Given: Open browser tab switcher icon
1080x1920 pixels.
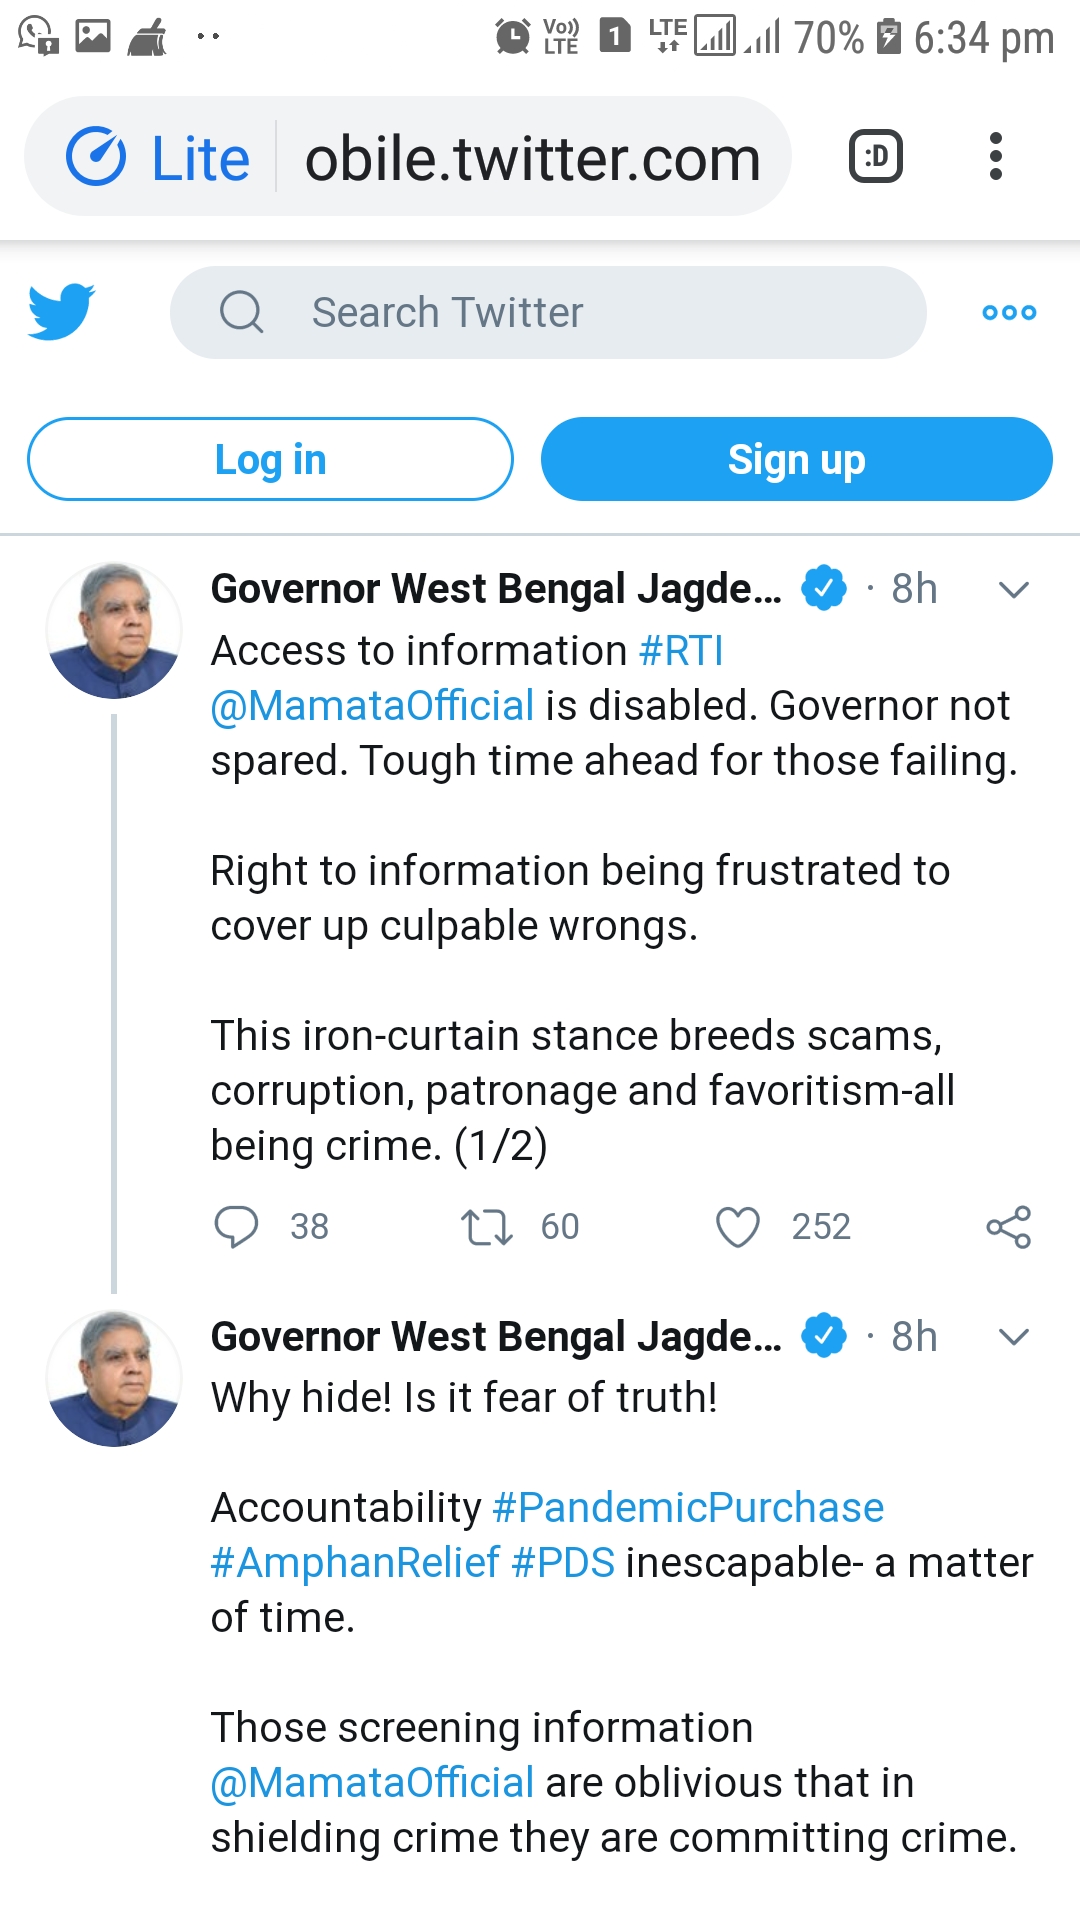Looking at the screenshot, I should tap(876, 156).
